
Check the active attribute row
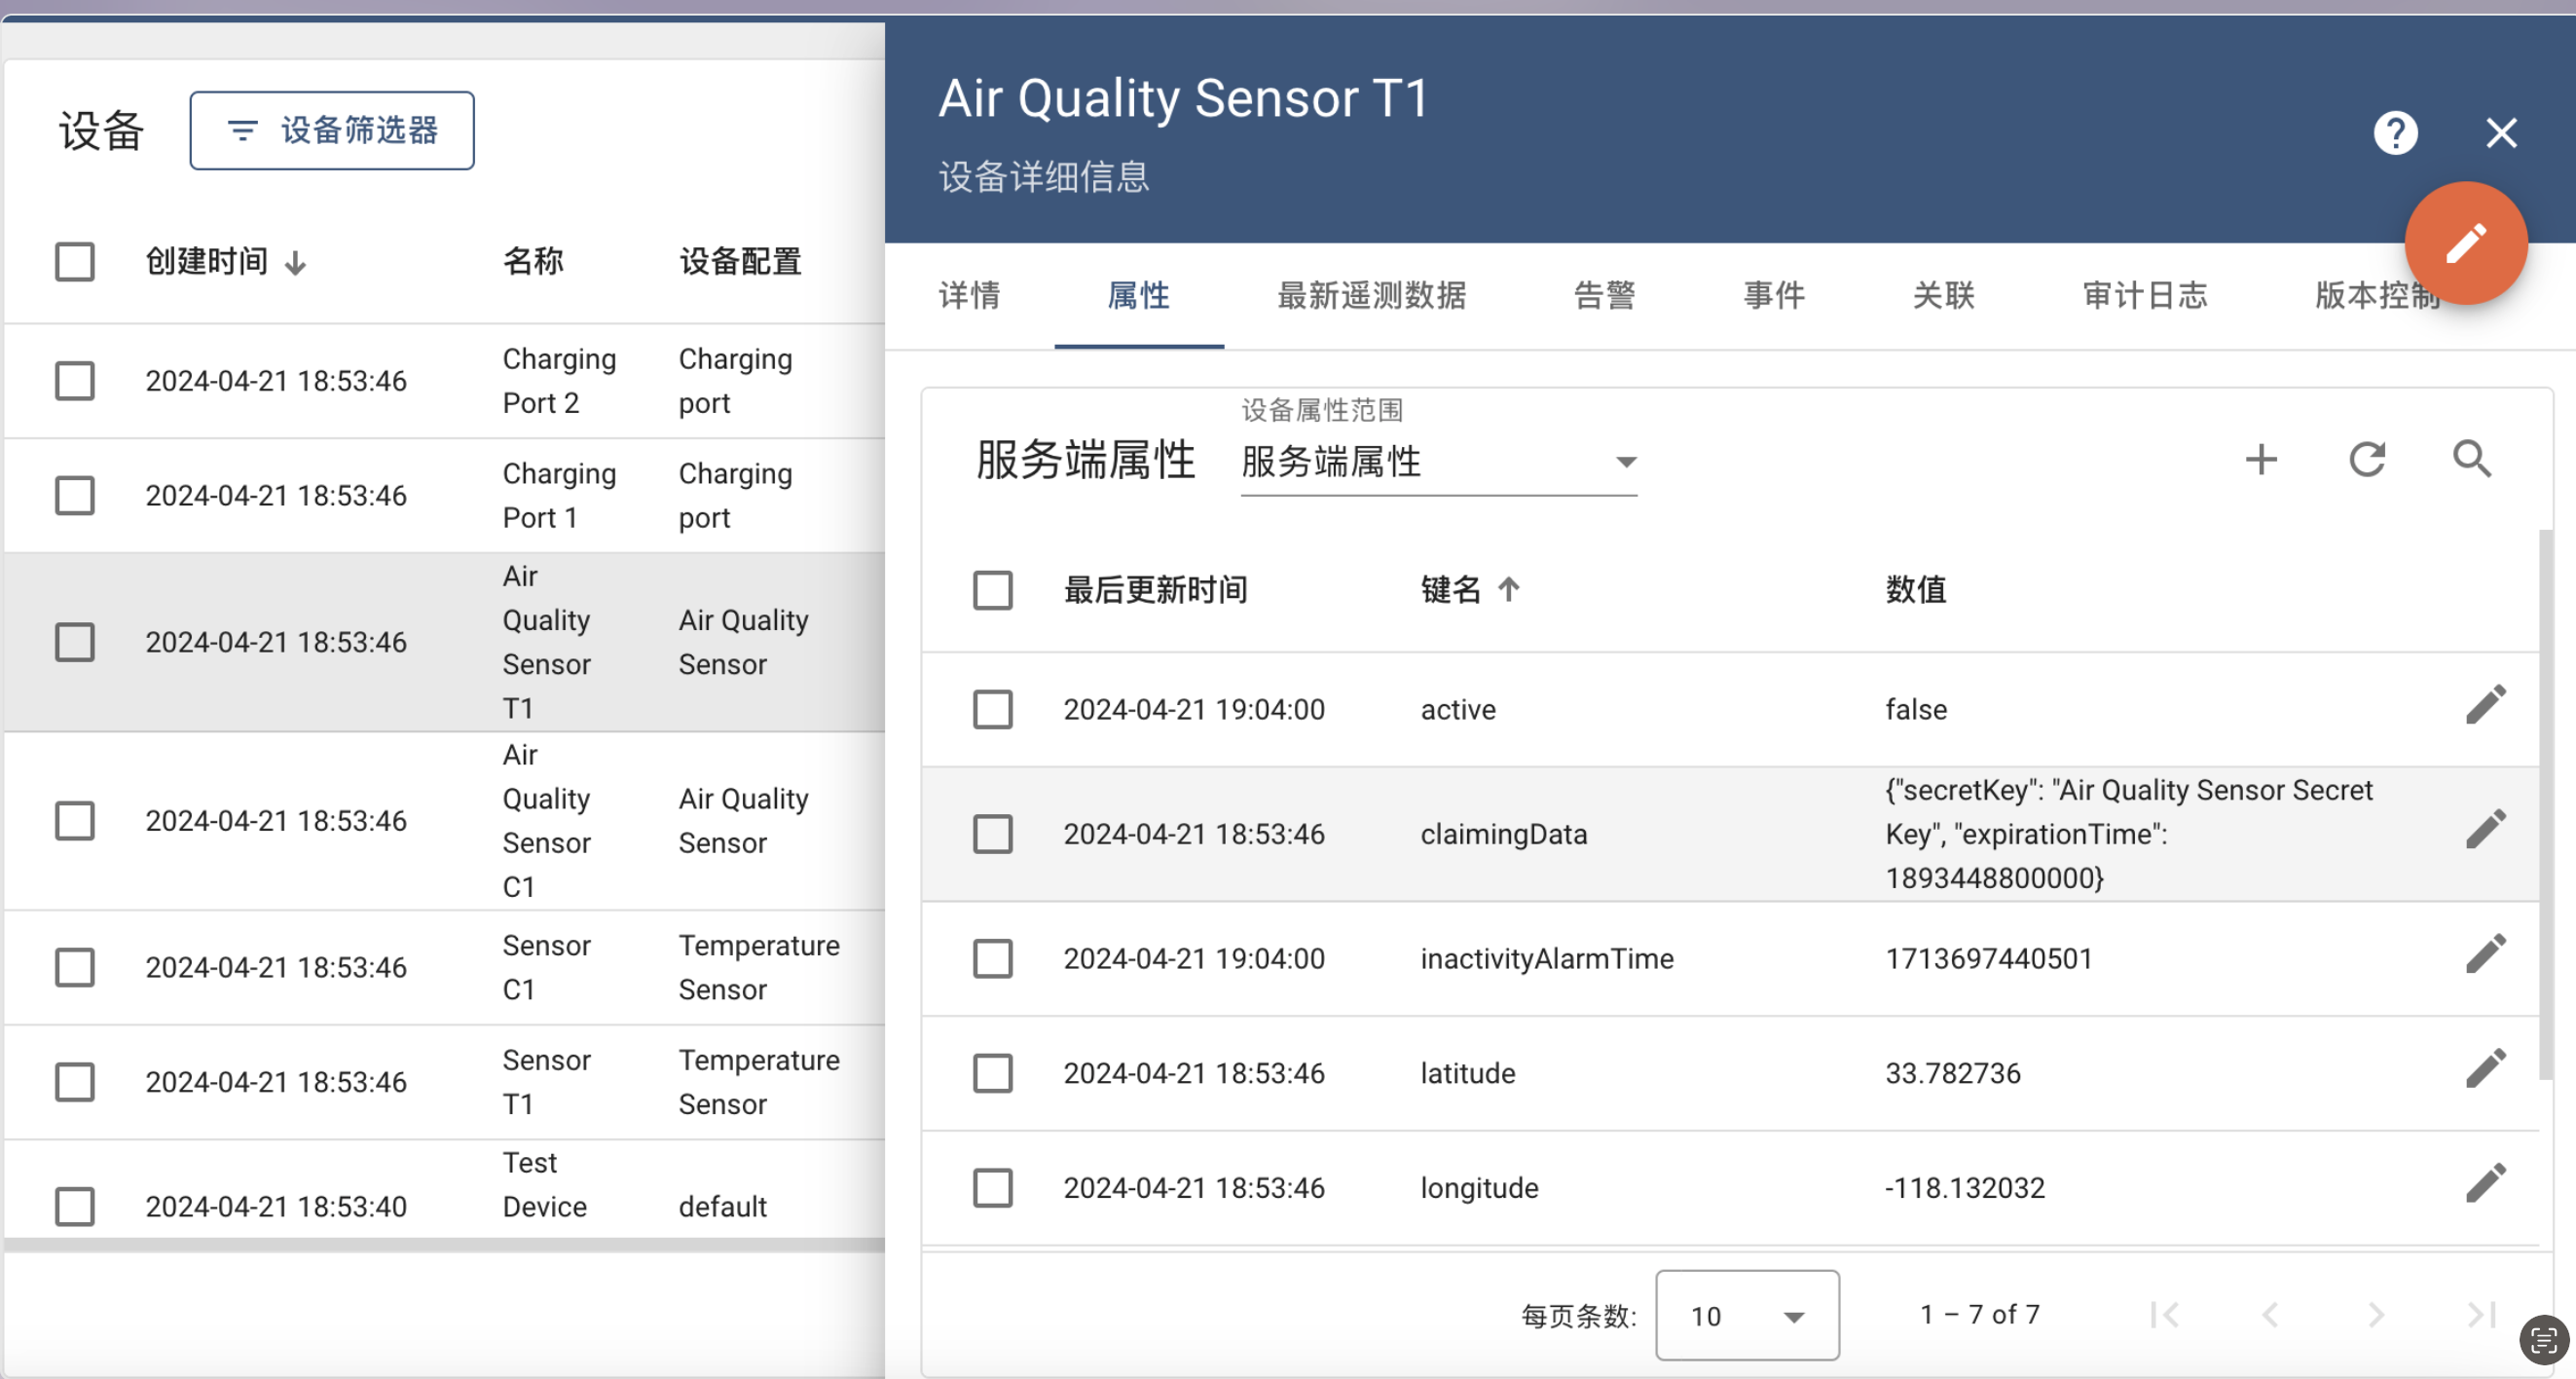coord(993,710)
